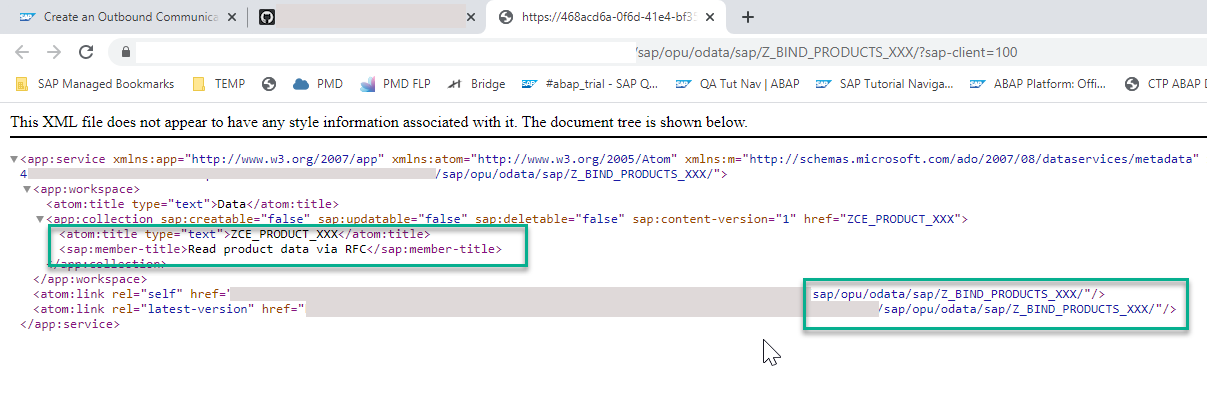Open the Bridge bookmark
Viewport: 1207px width, 395px height.
(x=476, y=84)
